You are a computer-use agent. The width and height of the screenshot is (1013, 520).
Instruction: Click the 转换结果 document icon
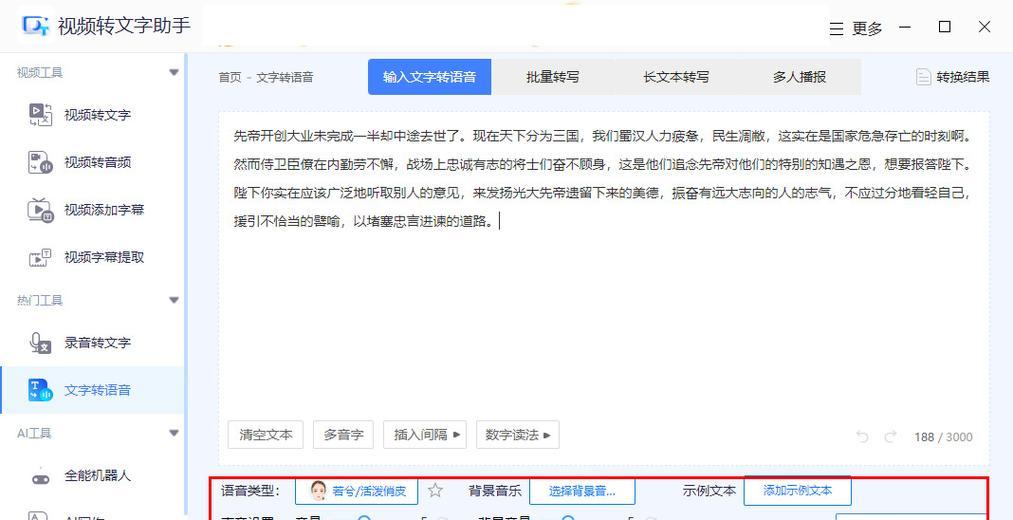(x=923, y=77)
